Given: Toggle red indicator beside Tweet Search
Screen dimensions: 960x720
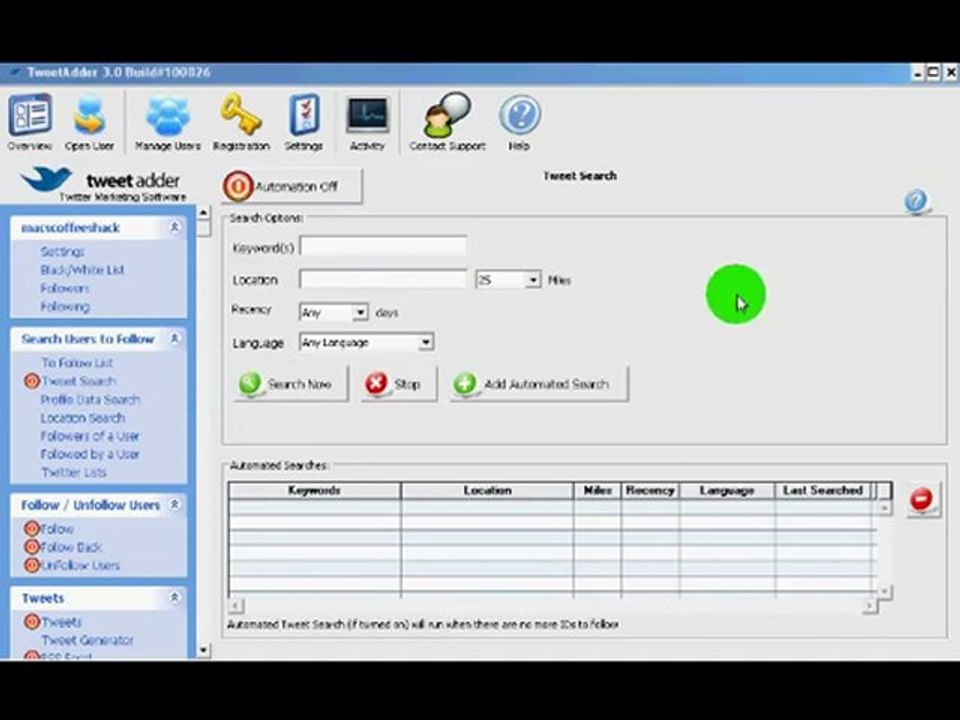Looking at the screenshot, I should tap(32, 381).
